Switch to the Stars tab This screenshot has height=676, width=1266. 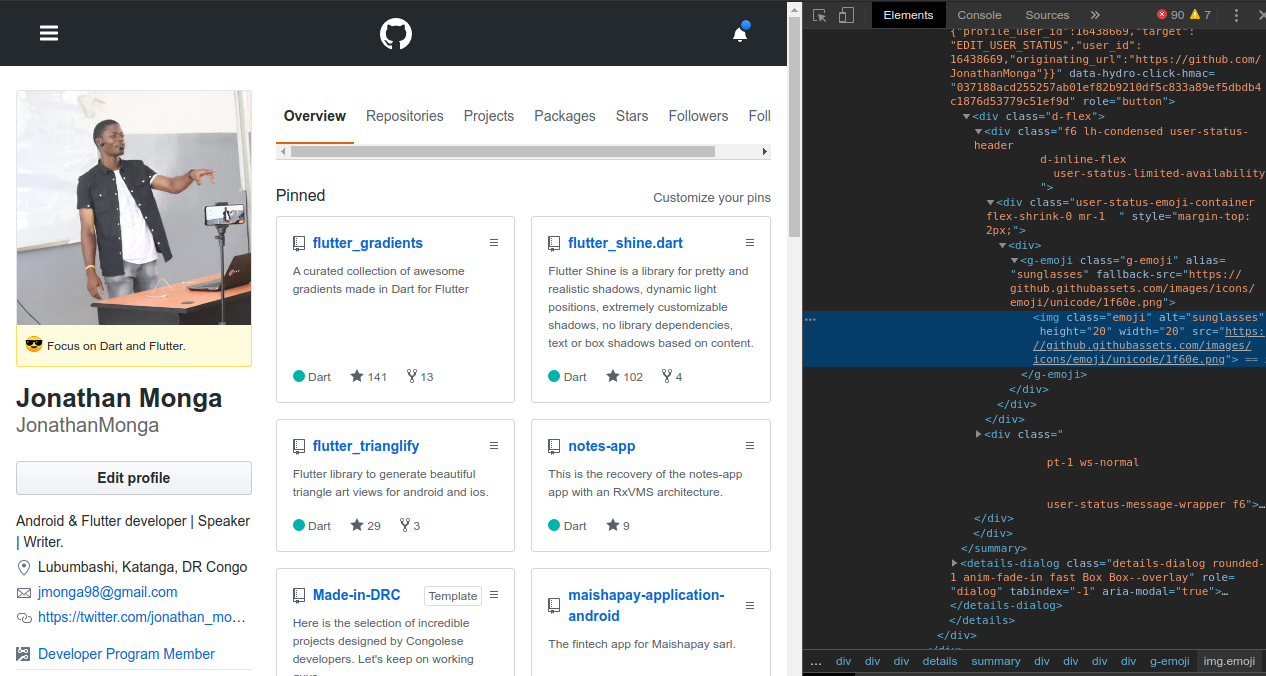632,116
